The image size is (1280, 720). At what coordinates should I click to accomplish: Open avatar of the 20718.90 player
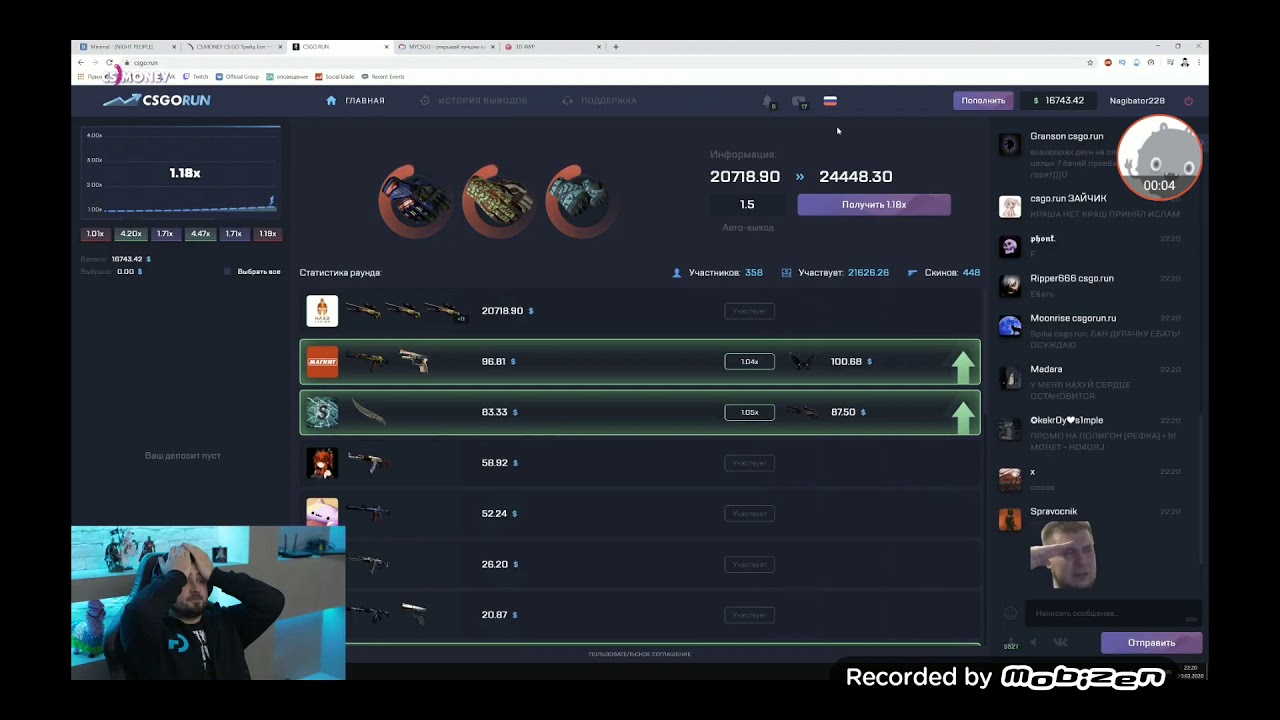[x=322, y=311]
